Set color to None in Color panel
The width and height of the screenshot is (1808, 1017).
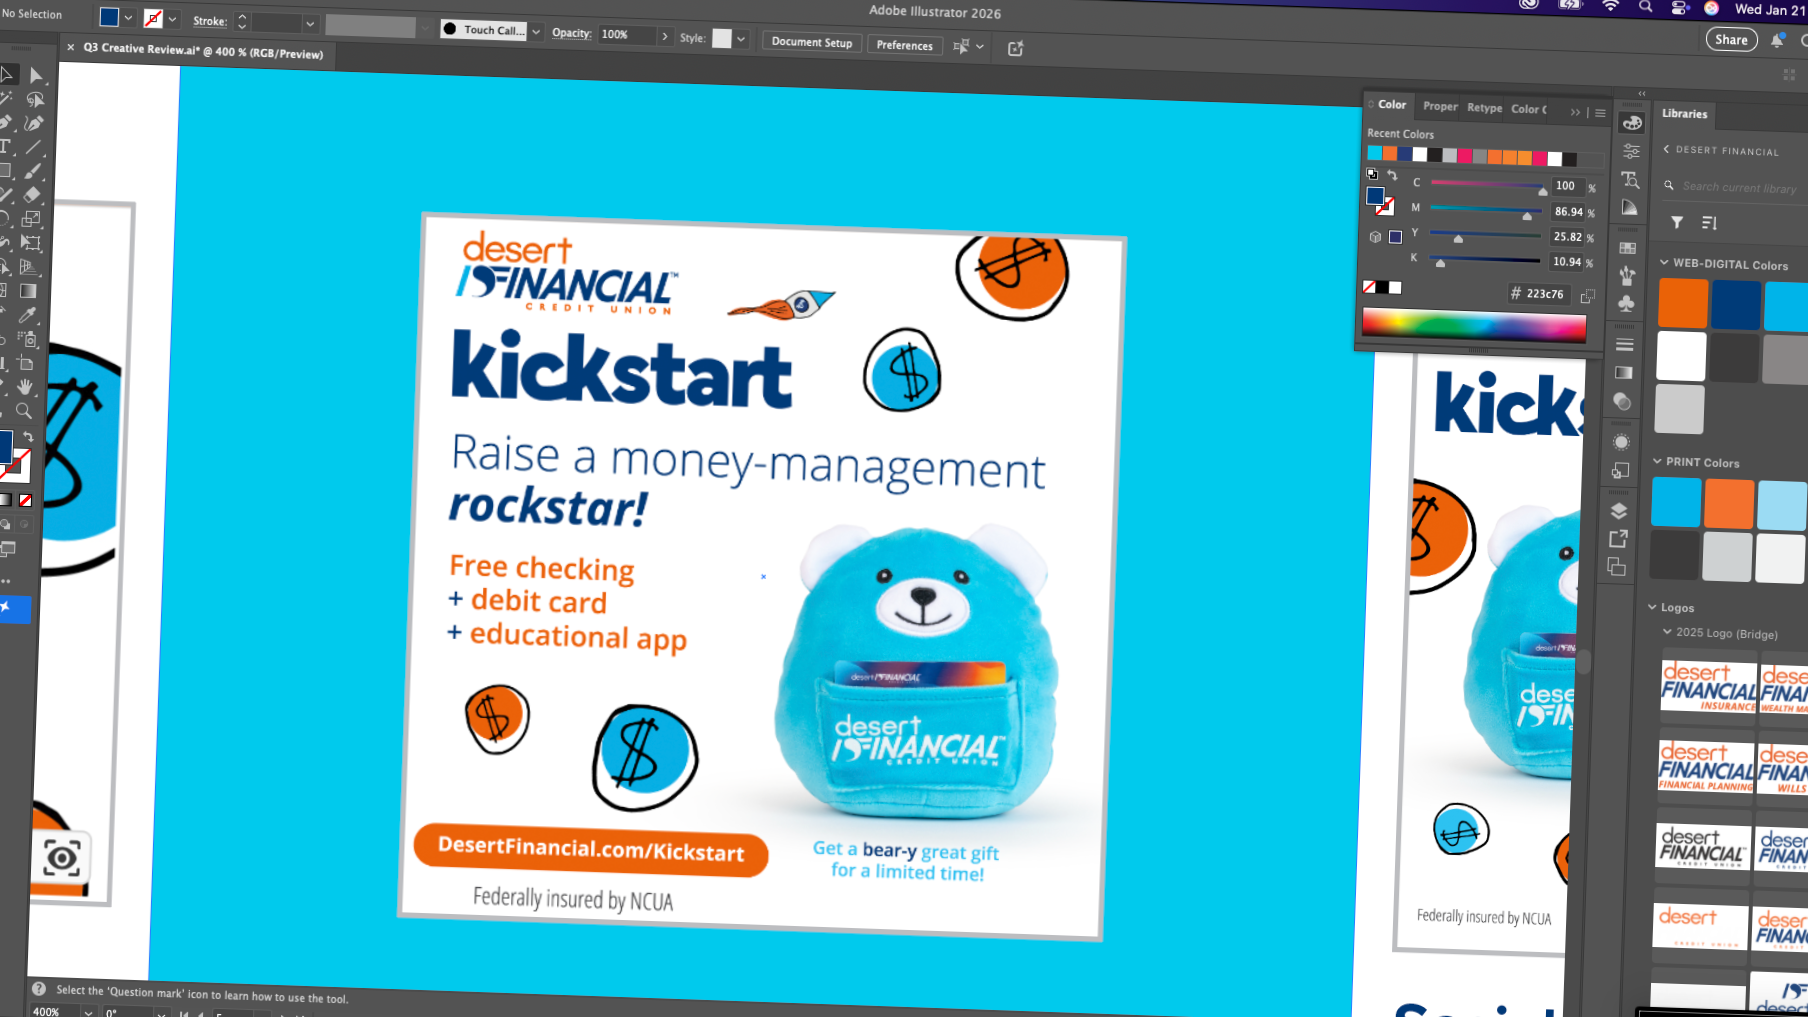pyautogui.click(x=1369, y=287)
